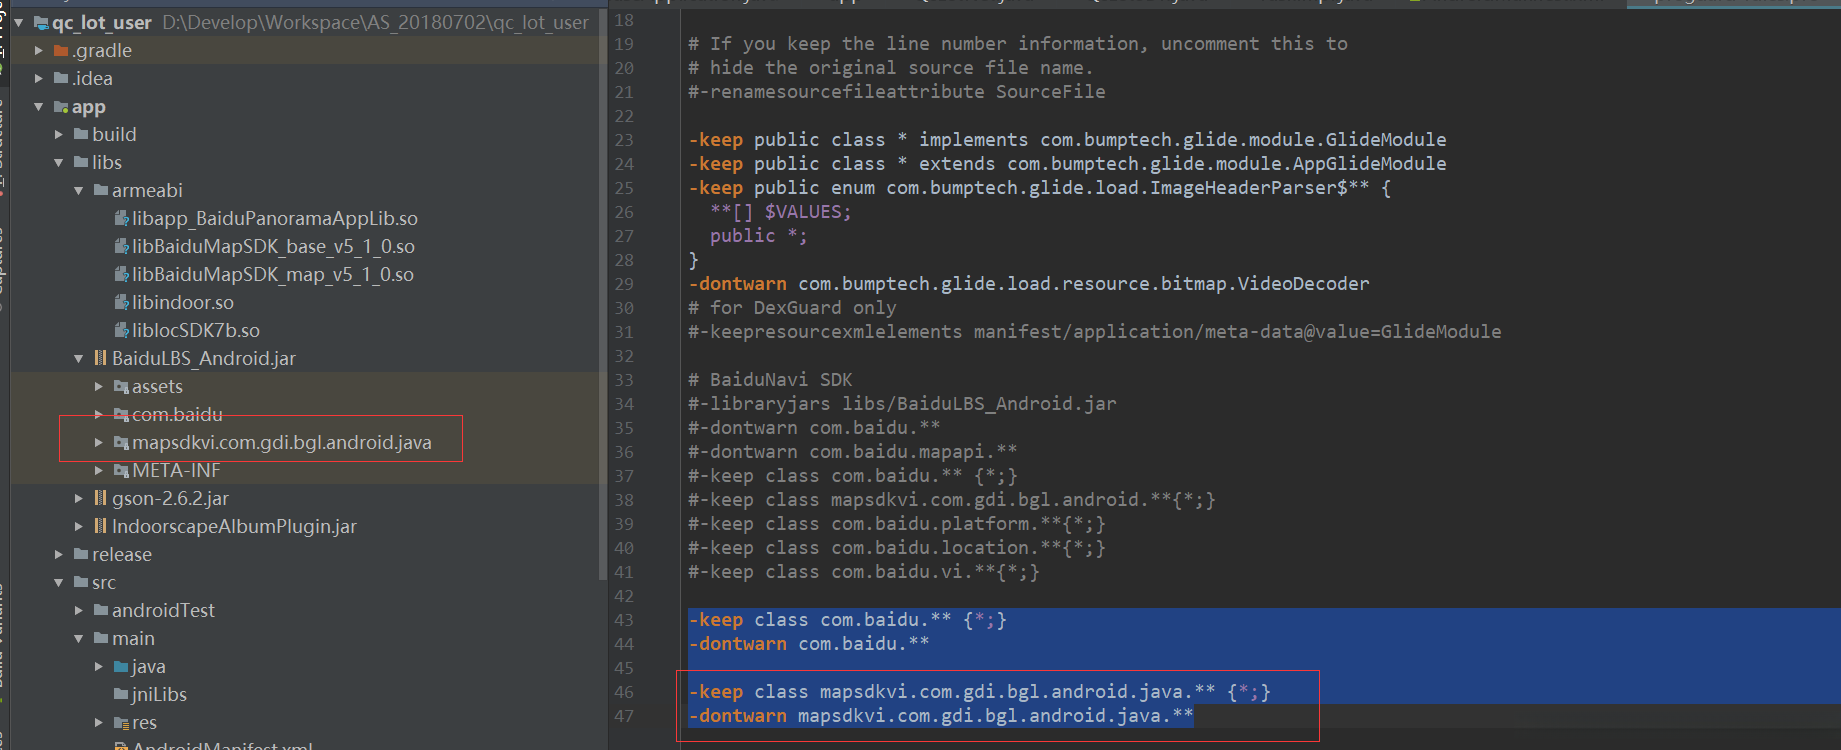Expand the assets package arrow
This screenshot has width=1841, height=750.
[99, 386]
